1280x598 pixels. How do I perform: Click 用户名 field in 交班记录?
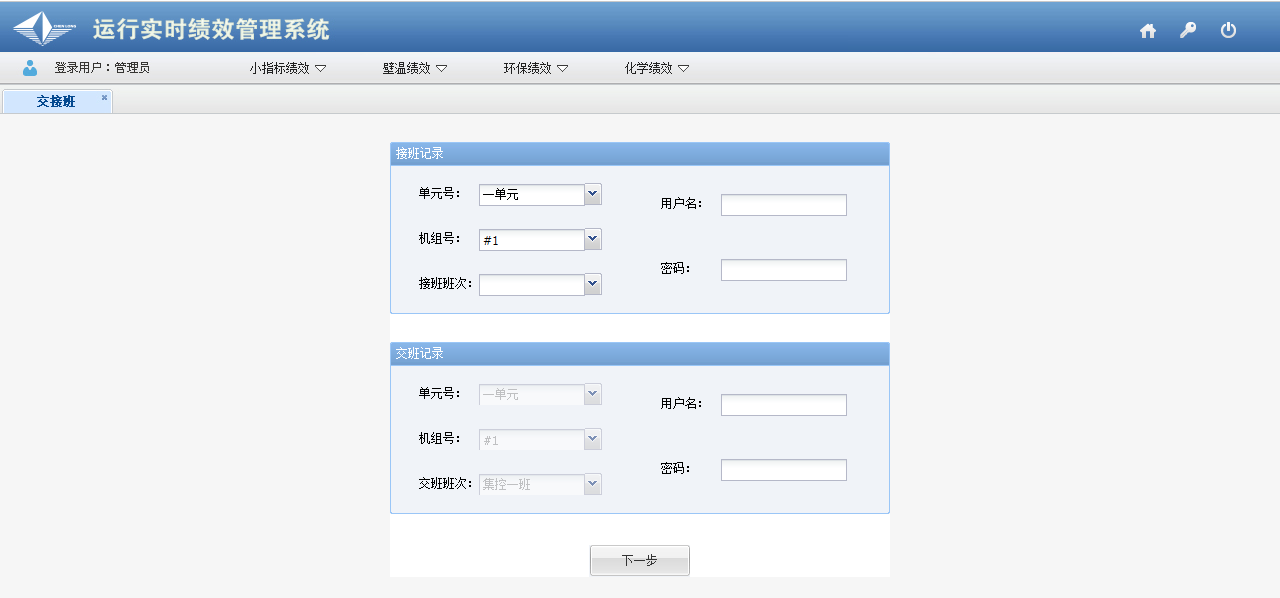pos(783,405)
